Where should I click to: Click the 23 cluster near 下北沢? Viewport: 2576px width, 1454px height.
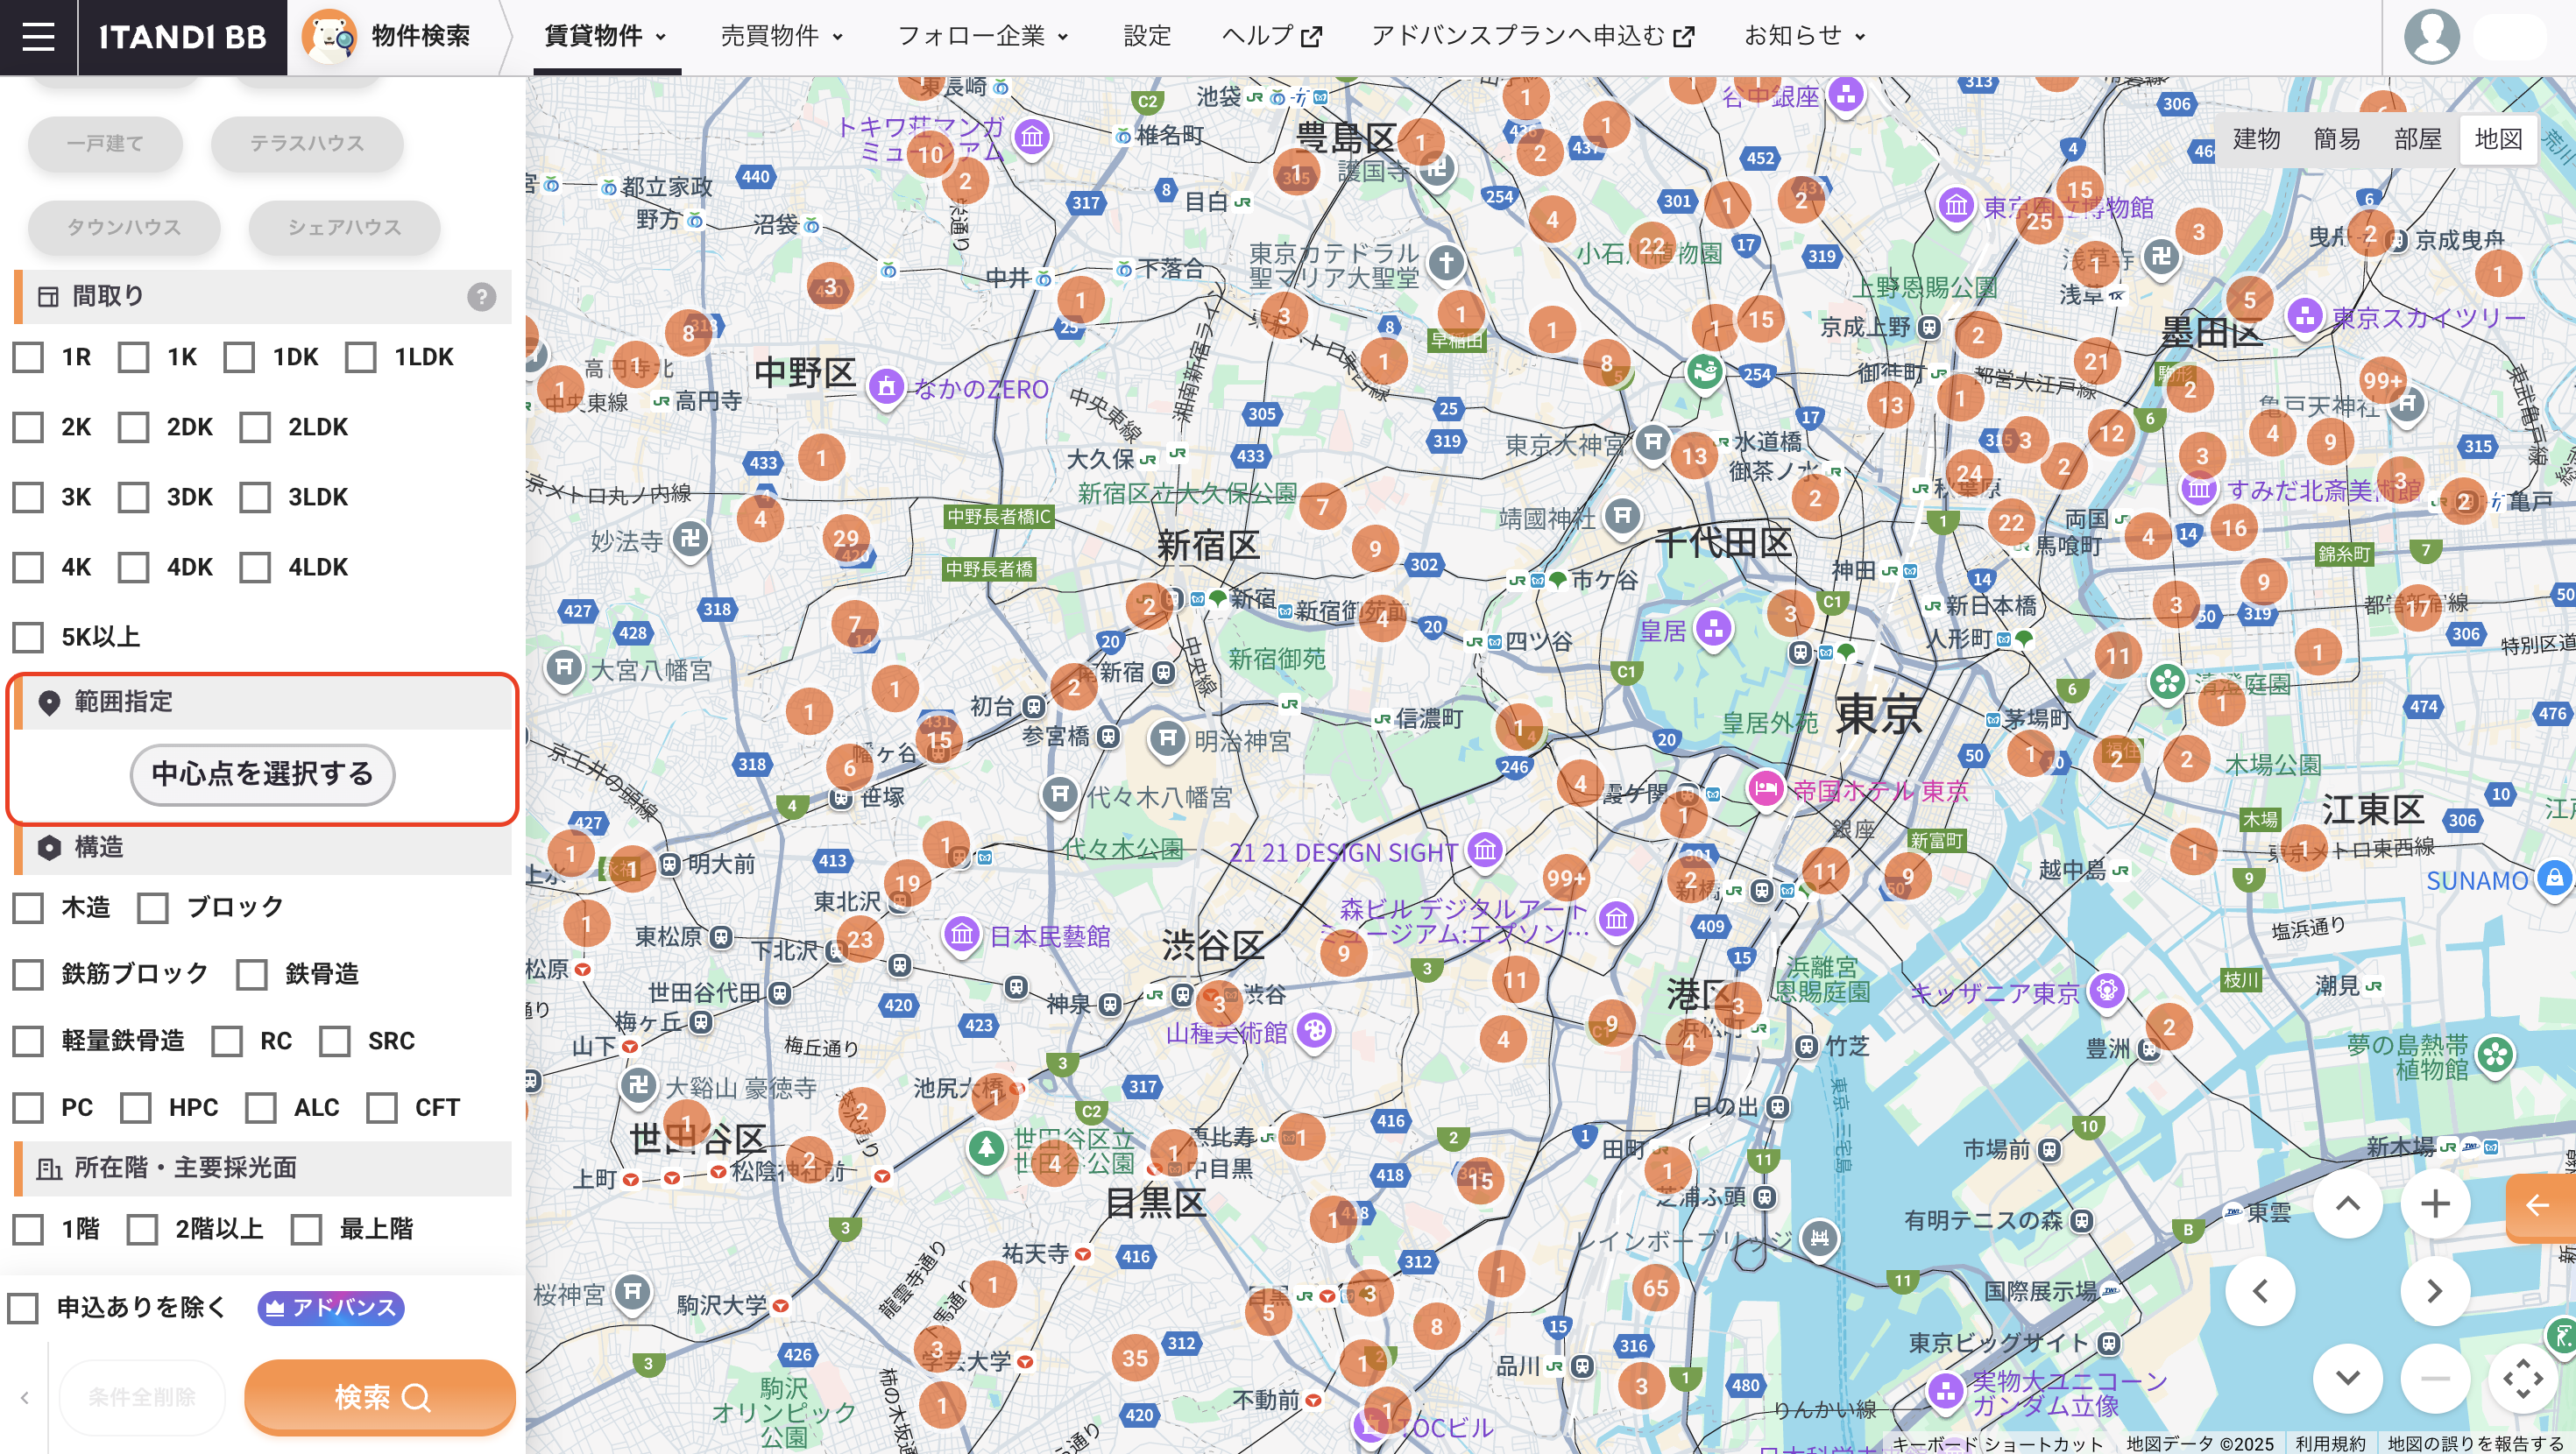coord(861,939)
